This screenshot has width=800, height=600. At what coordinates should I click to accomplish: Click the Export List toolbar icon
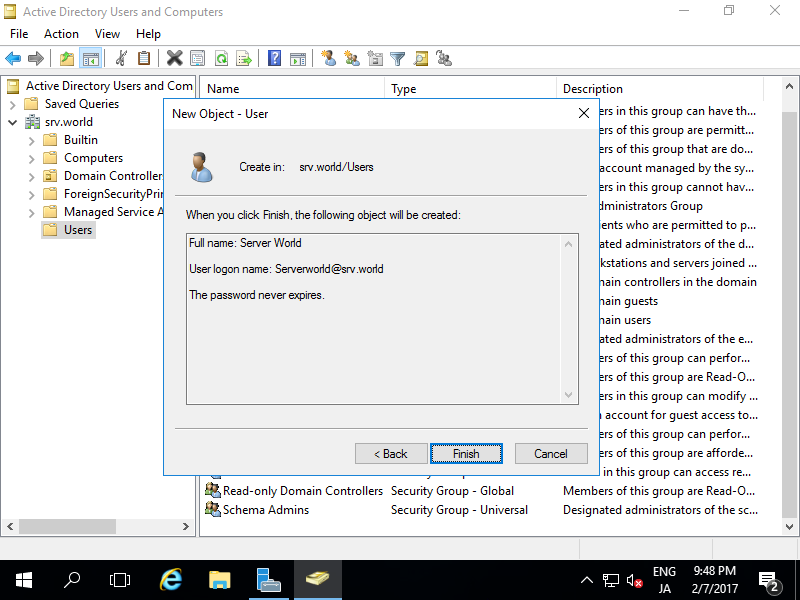coord(244,58)
